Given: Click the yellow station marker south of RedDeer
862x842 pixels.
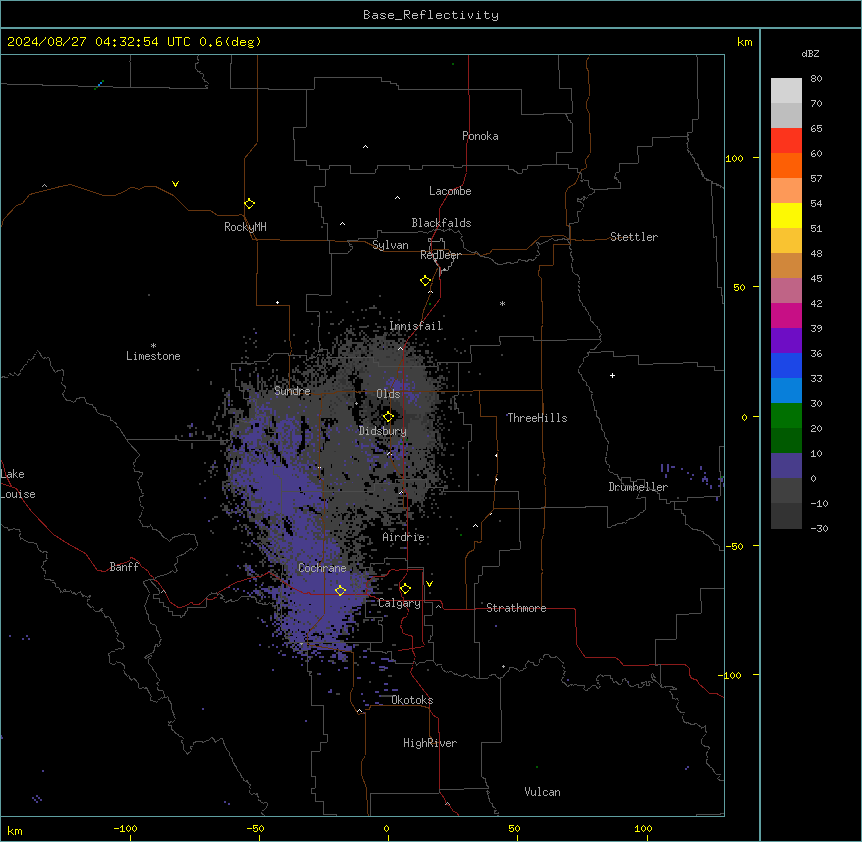Looking at the screenshot, I should point(425,280).
